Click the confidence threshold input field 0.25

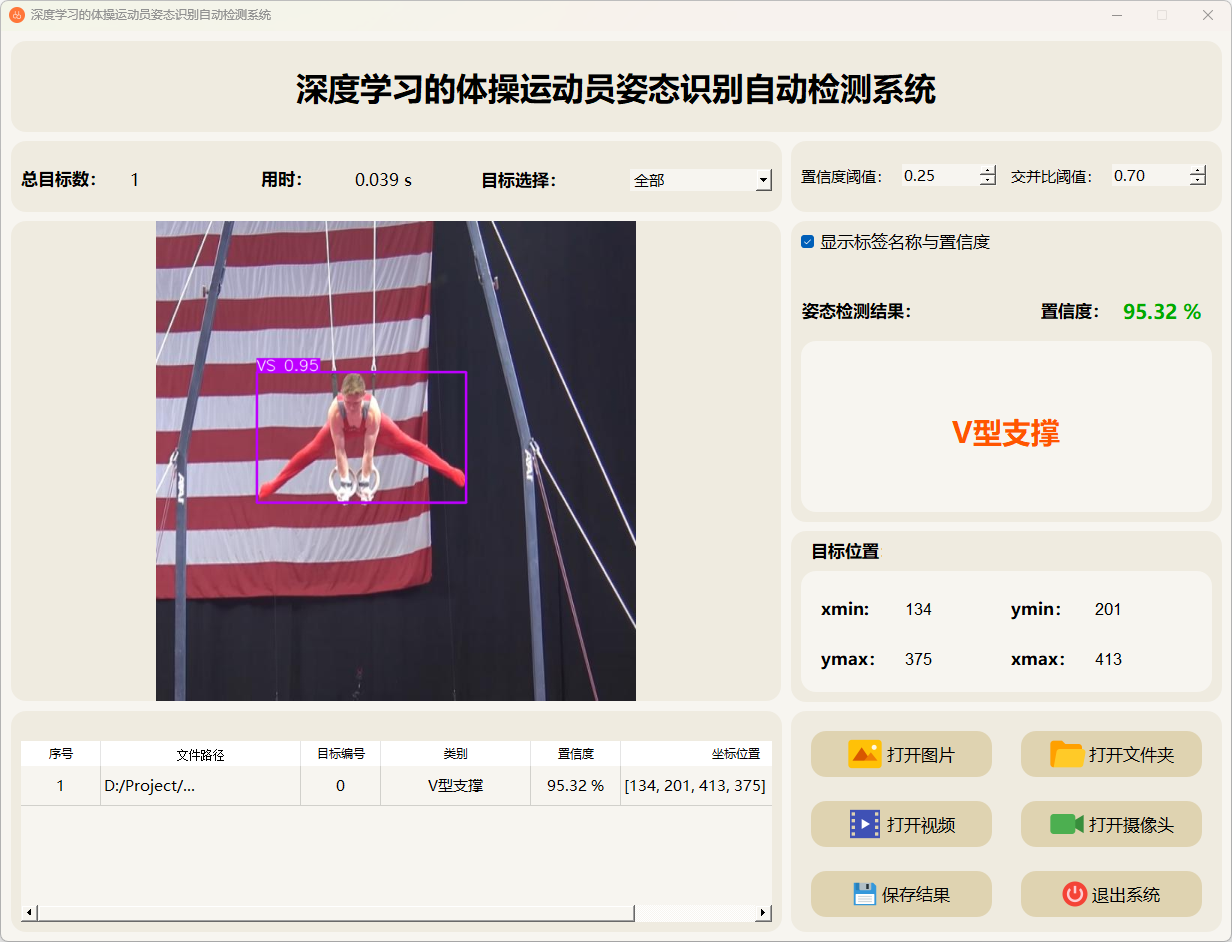pyautogui.click(x=938, y=176)
